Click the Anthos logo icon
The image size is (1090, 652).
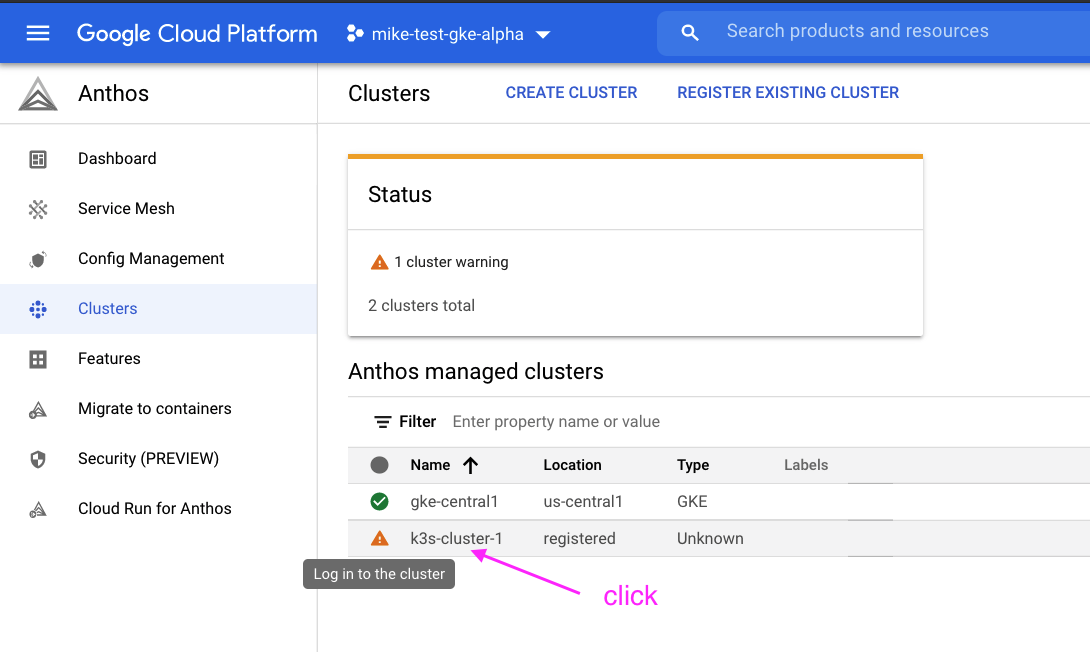(x=38, y=94)
